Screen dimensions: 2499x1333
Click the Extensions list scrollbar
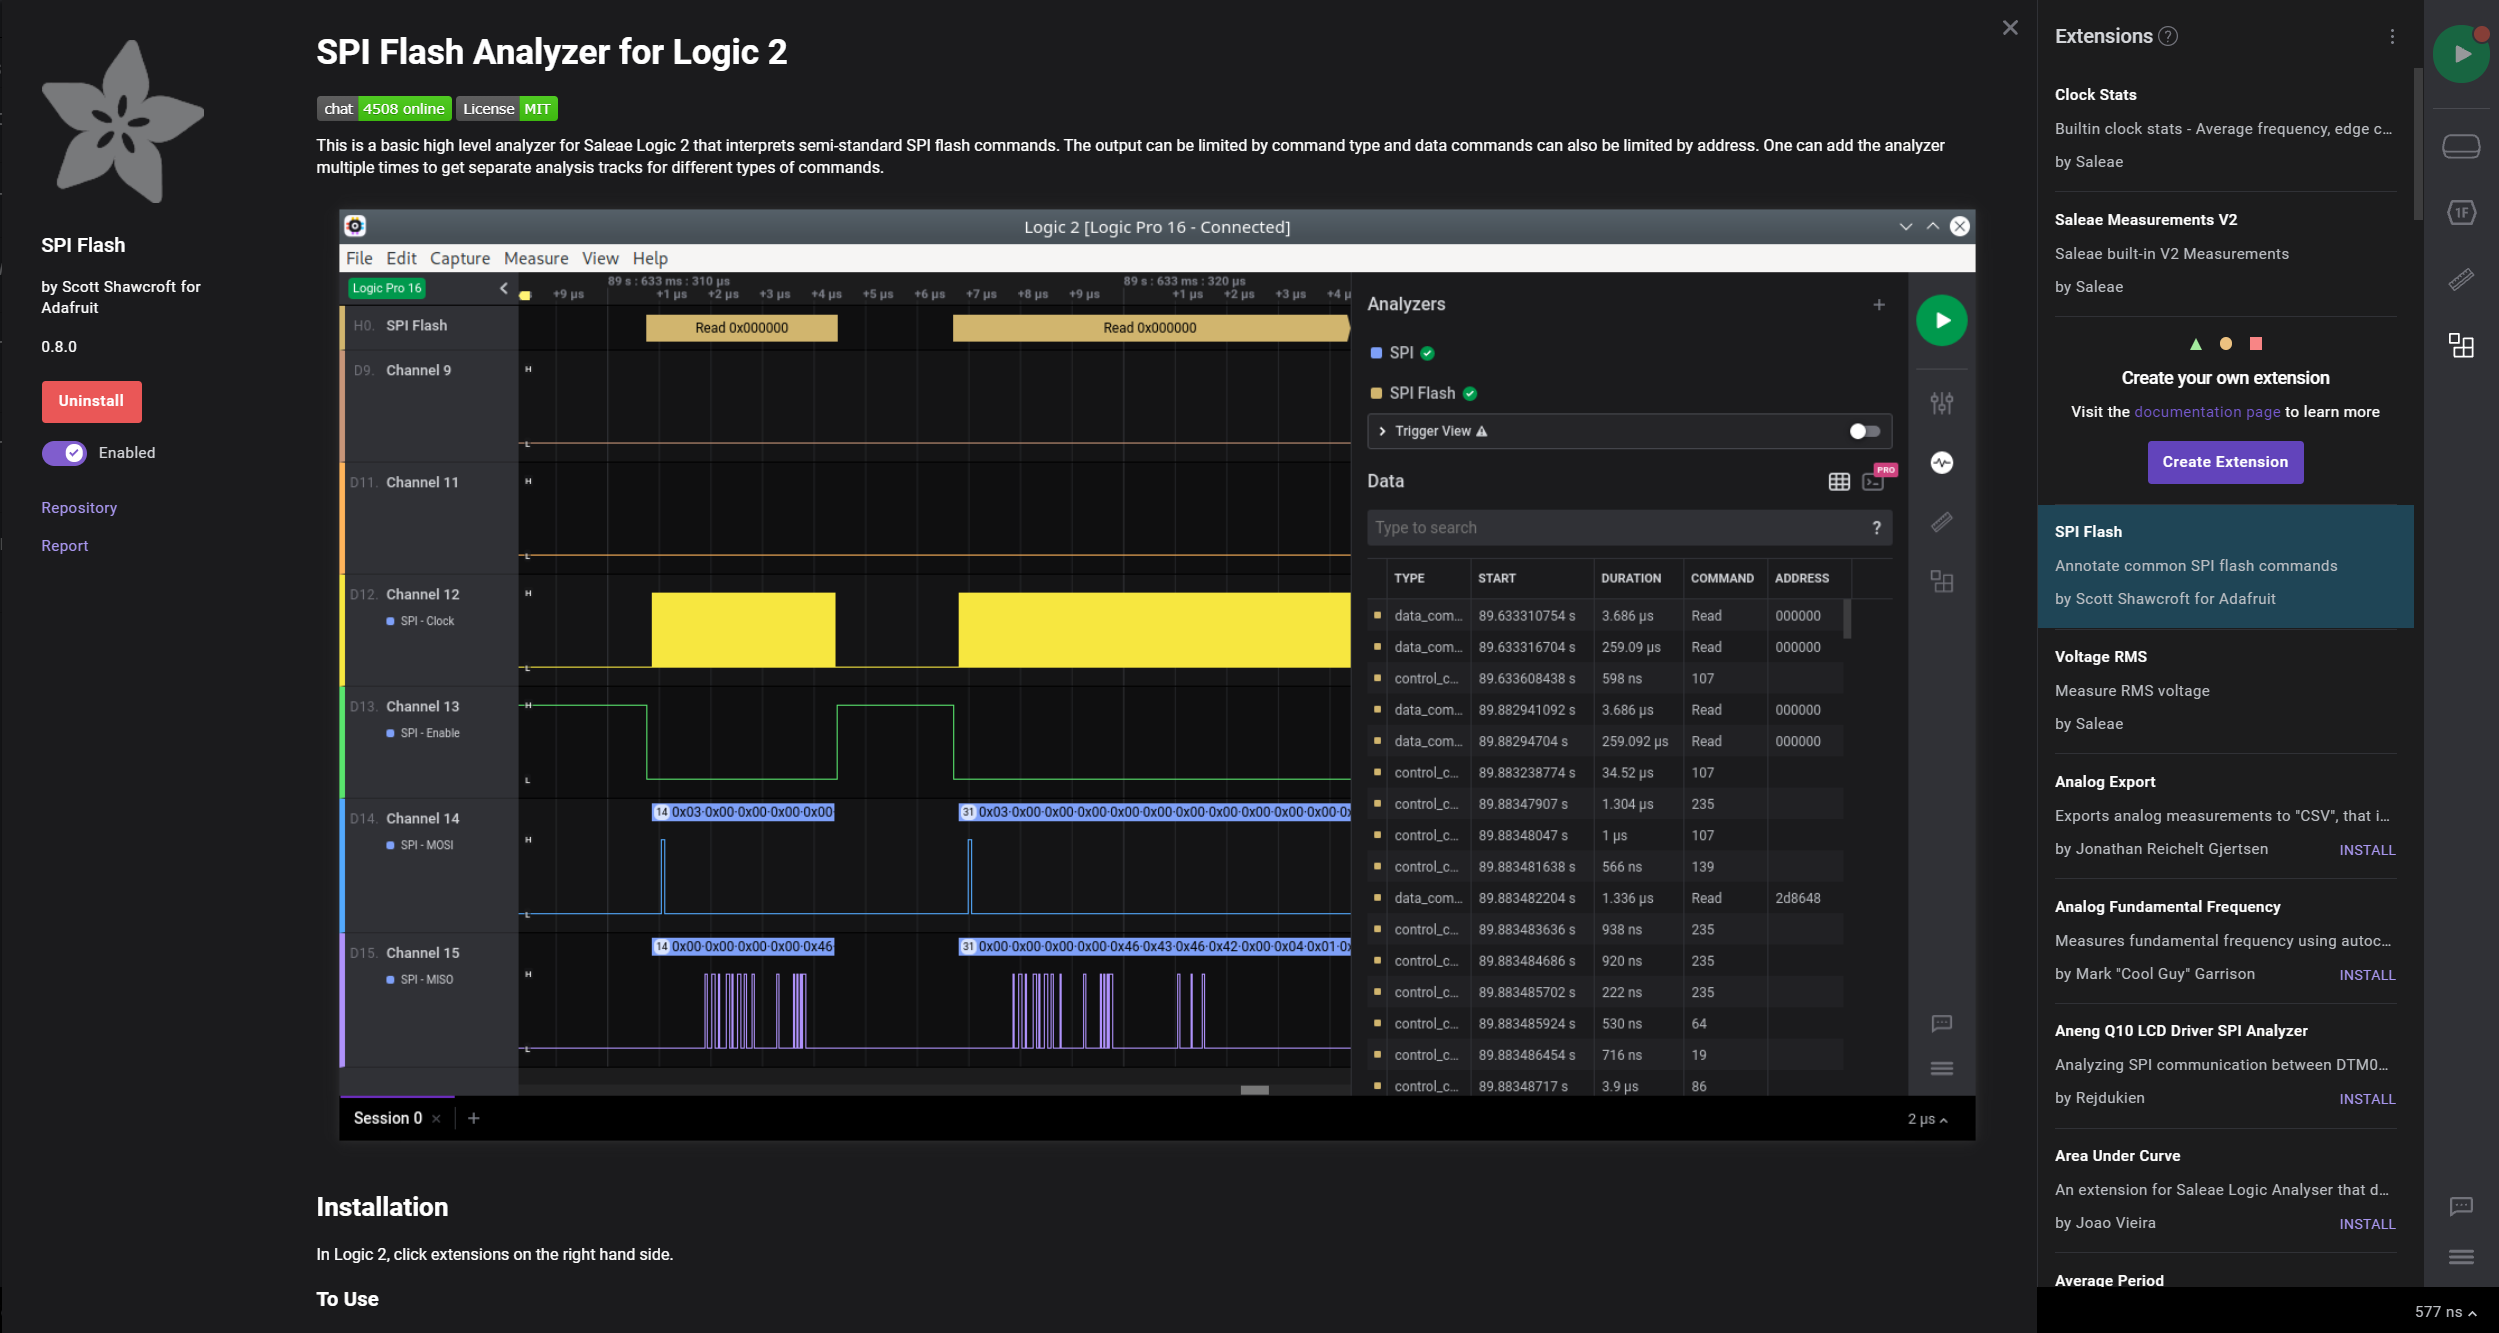click(2418, 145)
